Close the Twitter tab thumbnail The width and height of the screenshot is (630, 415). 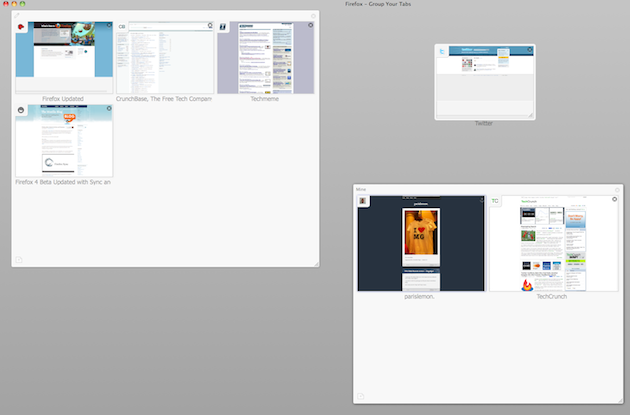point(529,49)
